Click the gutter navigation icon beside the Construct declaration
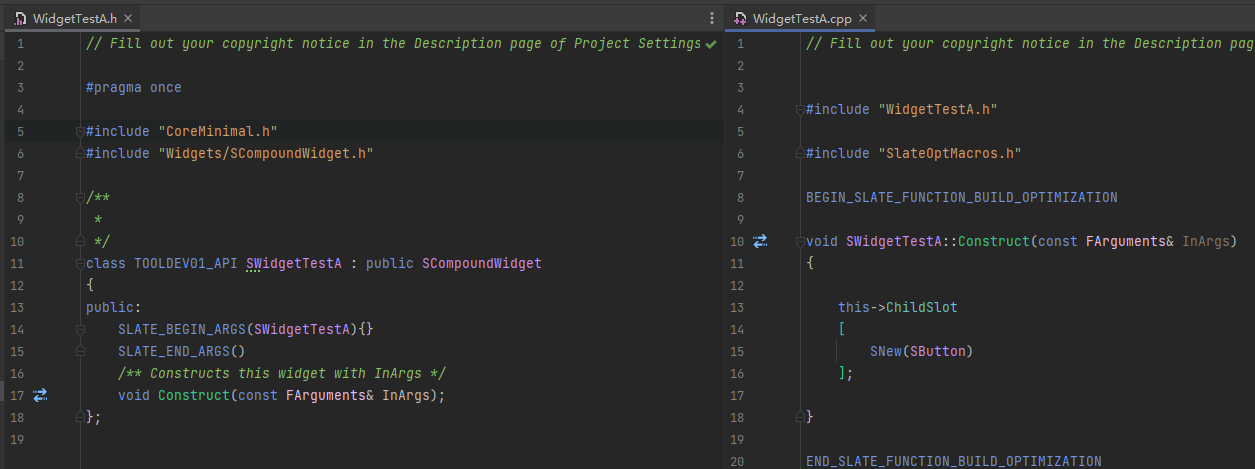The width and height of the screenshot is (1255, 469). [x=40, y=395]
